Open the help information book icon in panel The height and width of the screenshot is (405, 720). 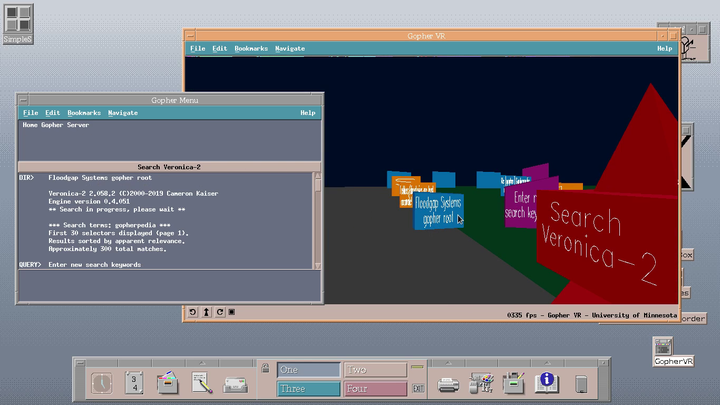pyautogui.click(x=547, y=381)
